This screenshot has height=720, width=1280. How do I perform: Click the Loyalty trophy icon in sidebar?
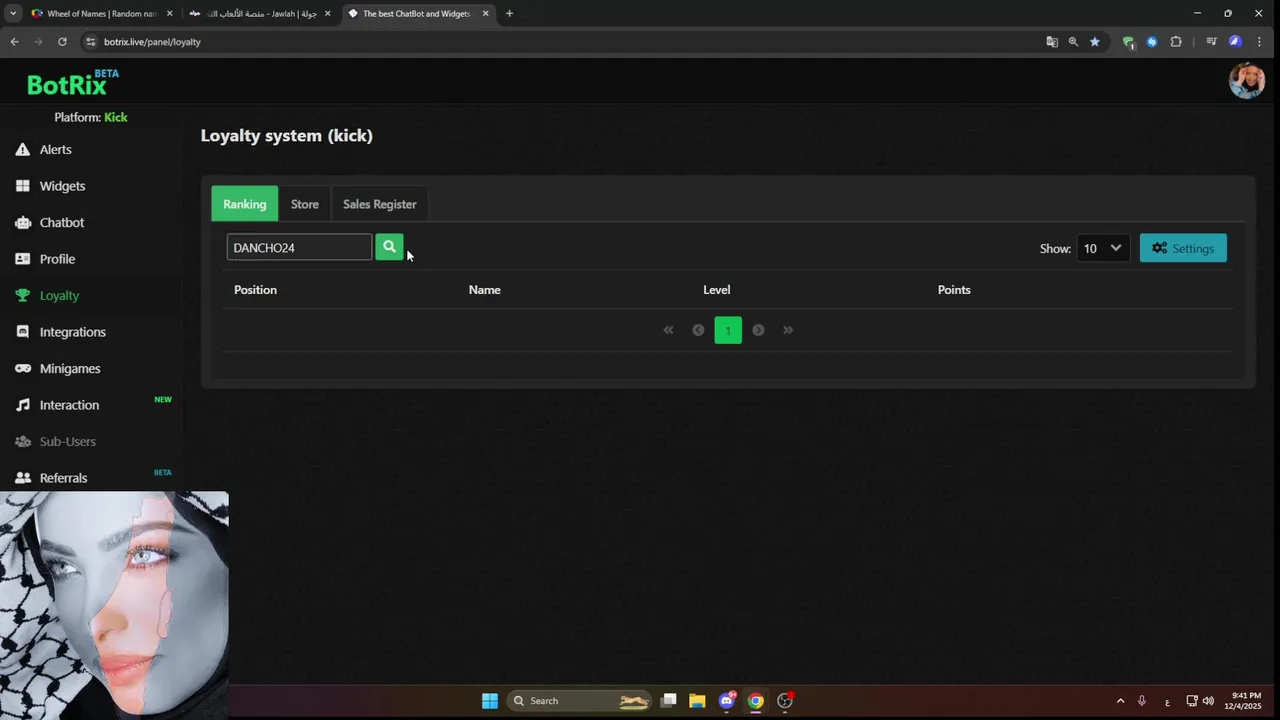click(x=22, y=295)
